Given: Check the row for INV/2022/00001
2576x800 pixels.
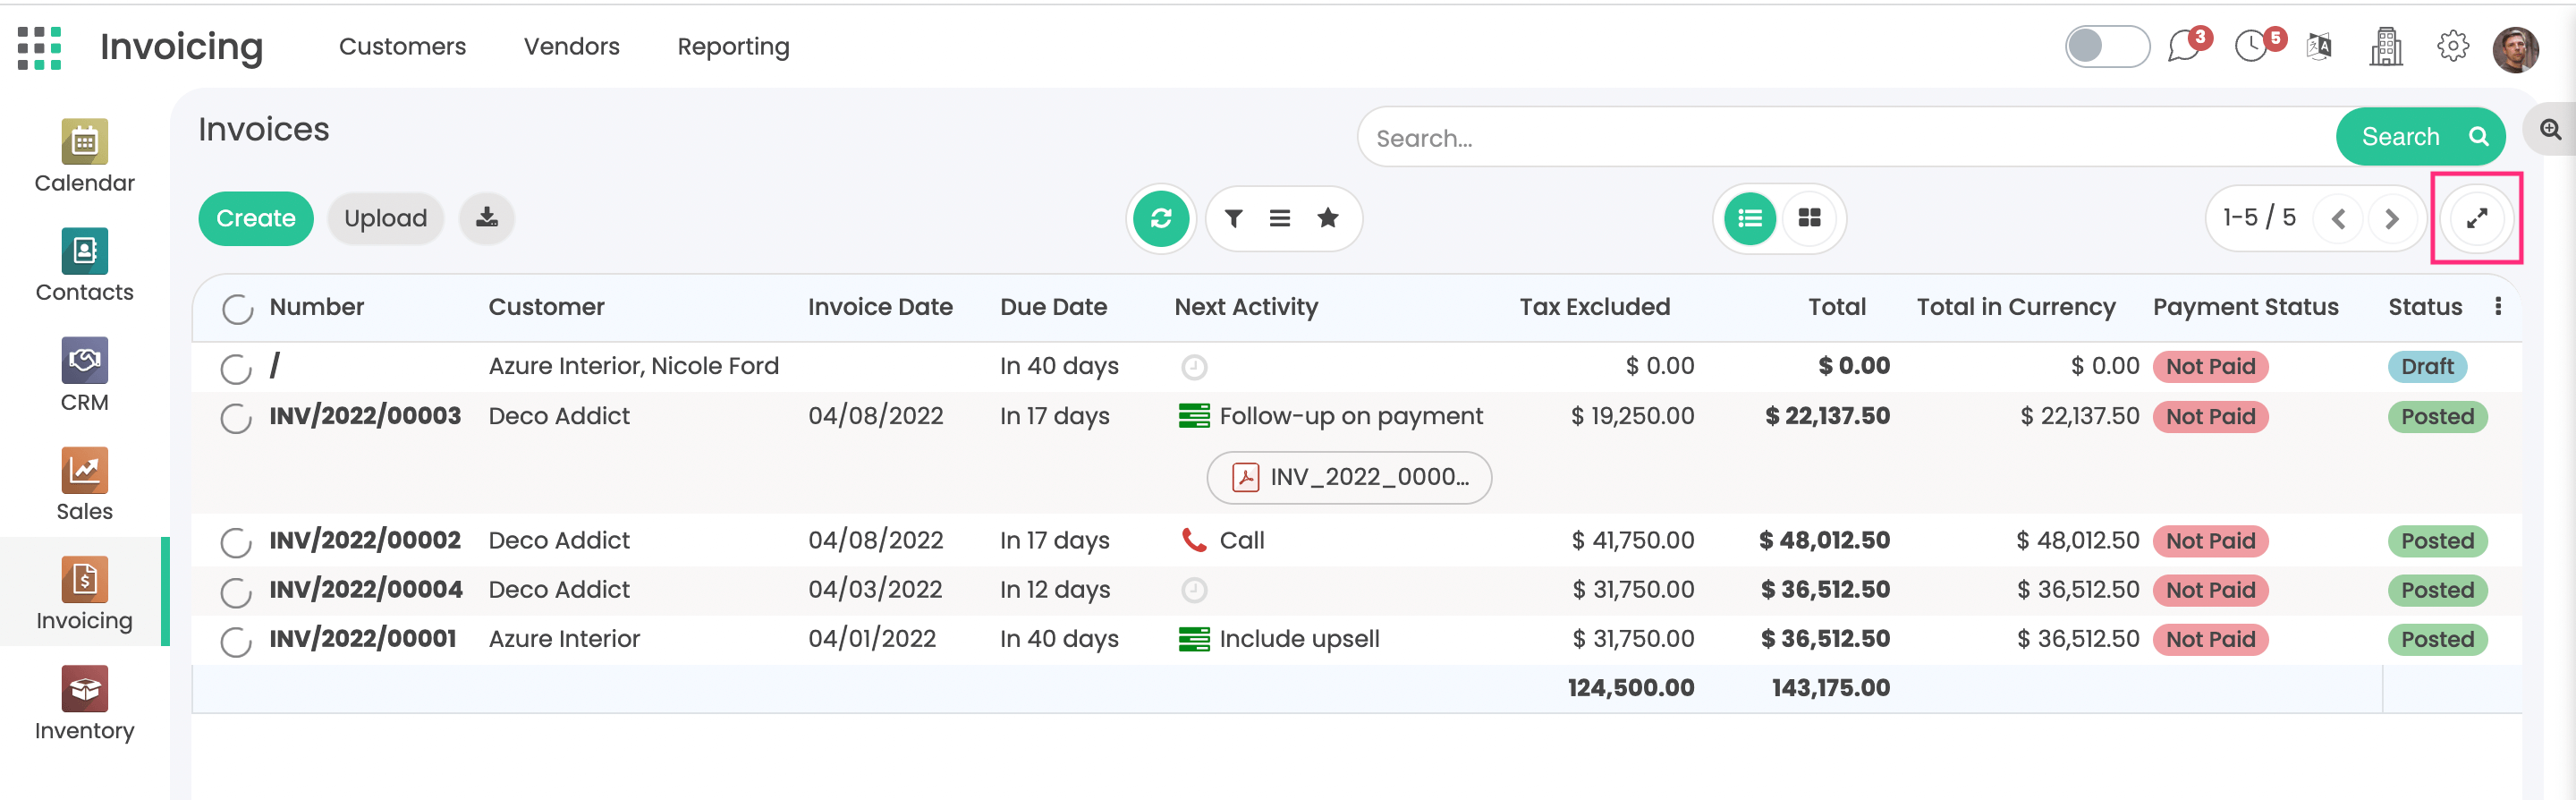Looking at the screenshot, I should point(236,641).
